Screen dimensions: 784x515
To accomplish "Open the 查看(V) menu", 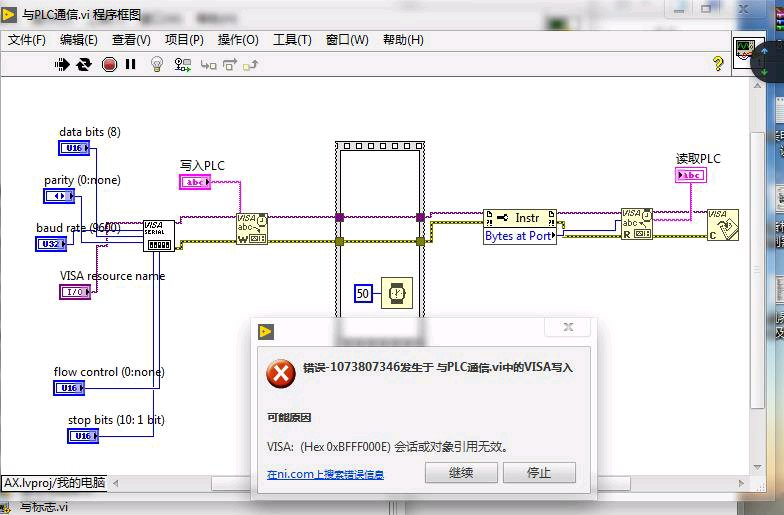I will pos(131,40).
